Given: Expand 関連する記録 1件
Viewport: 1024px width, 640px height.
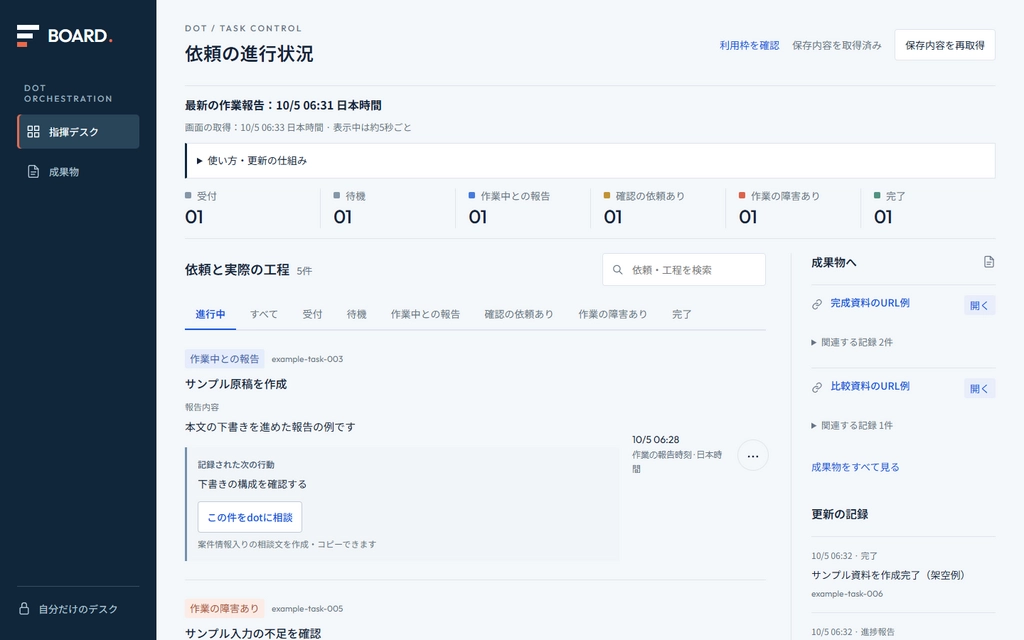Looking at the screenshot, I should 852,426.
